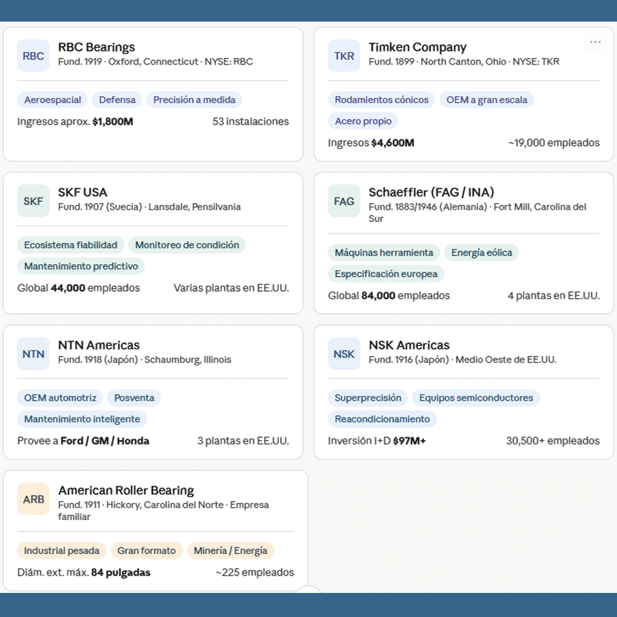
Task: Click the Rodamientos cónicos tag
Action: click(x=380, y=100)
